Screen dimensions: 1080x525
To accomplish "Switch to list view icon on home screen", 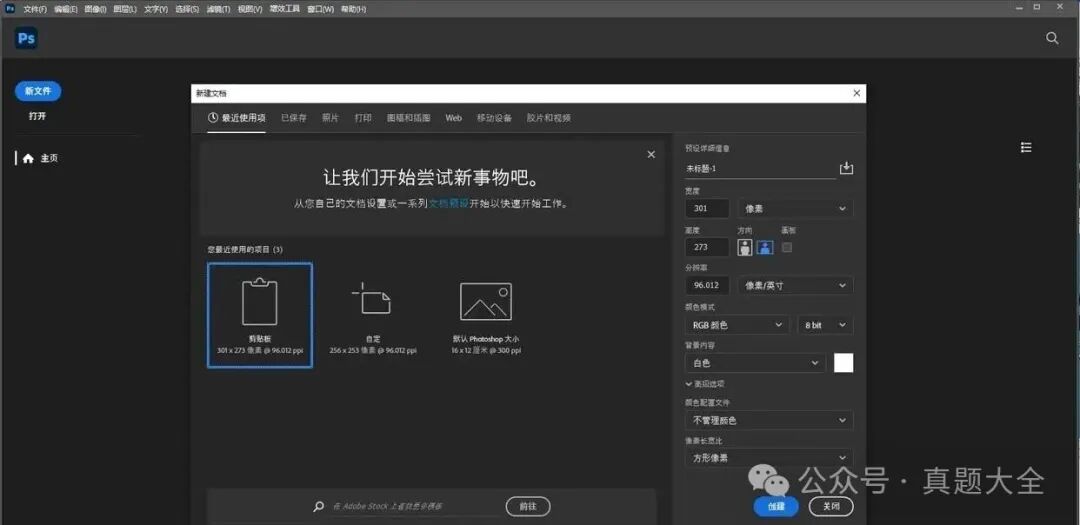I will (x=1026, y=147).
